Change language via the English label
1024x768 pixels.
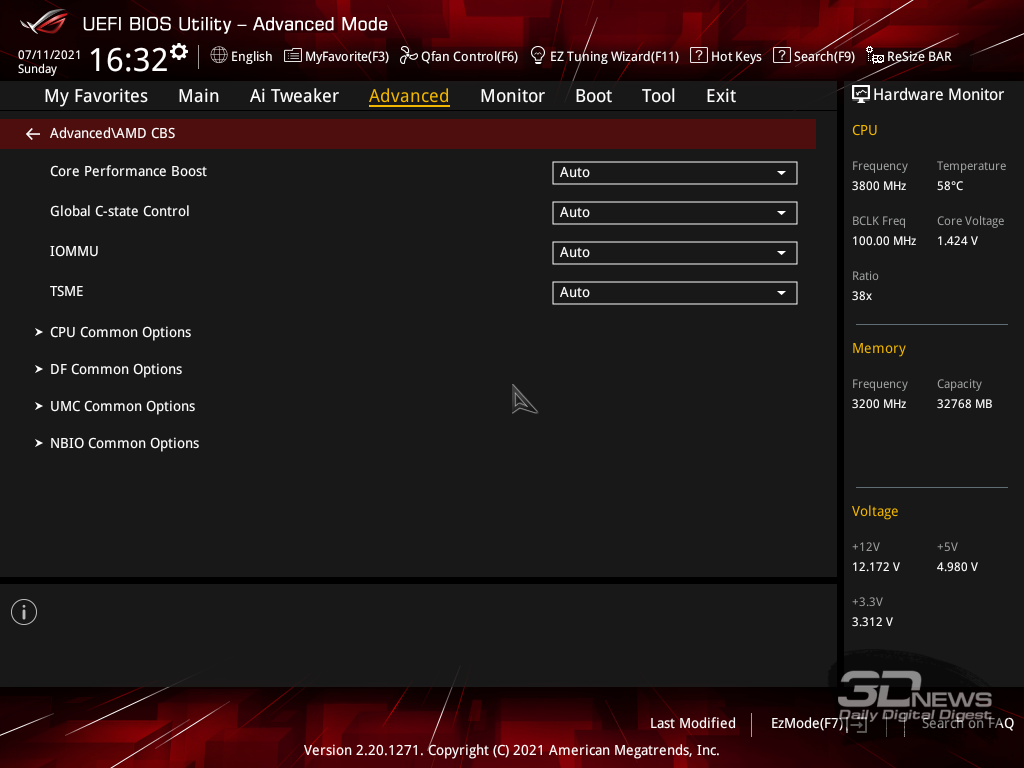[251, 57]
